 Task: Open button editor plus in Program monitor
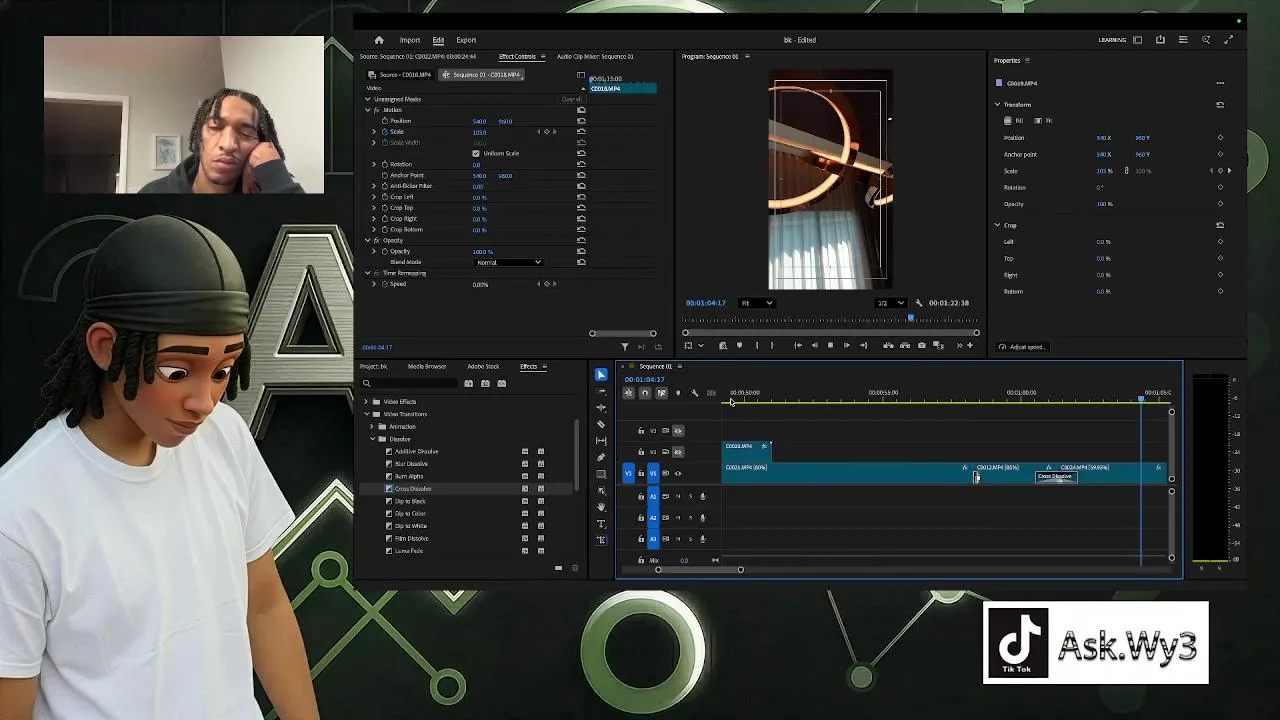[970, 345]
